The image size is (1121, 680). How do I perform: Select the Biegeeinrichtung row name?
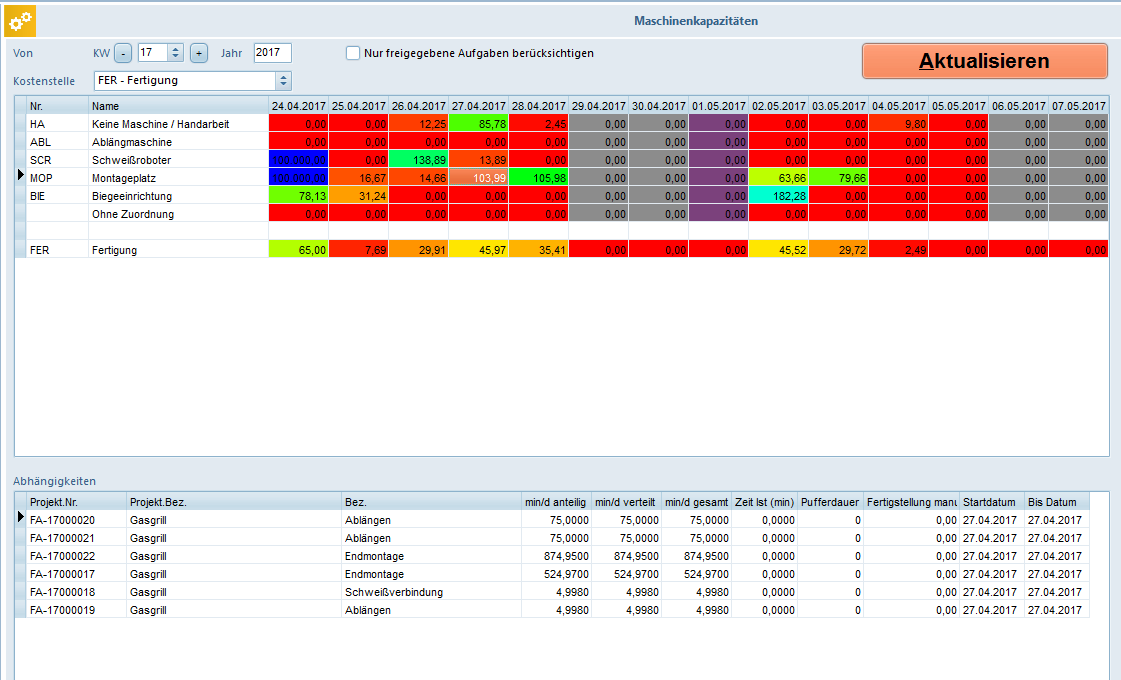(131, 196)
